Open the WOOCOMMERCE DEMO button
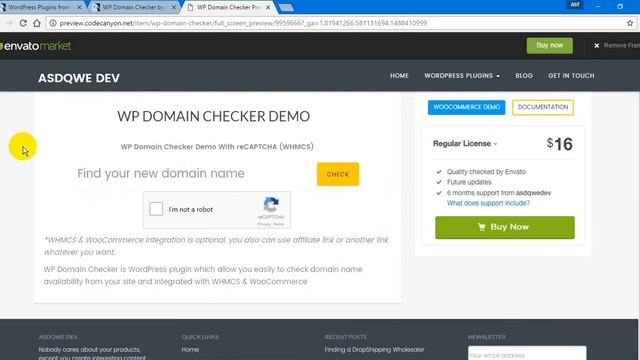 467,107
